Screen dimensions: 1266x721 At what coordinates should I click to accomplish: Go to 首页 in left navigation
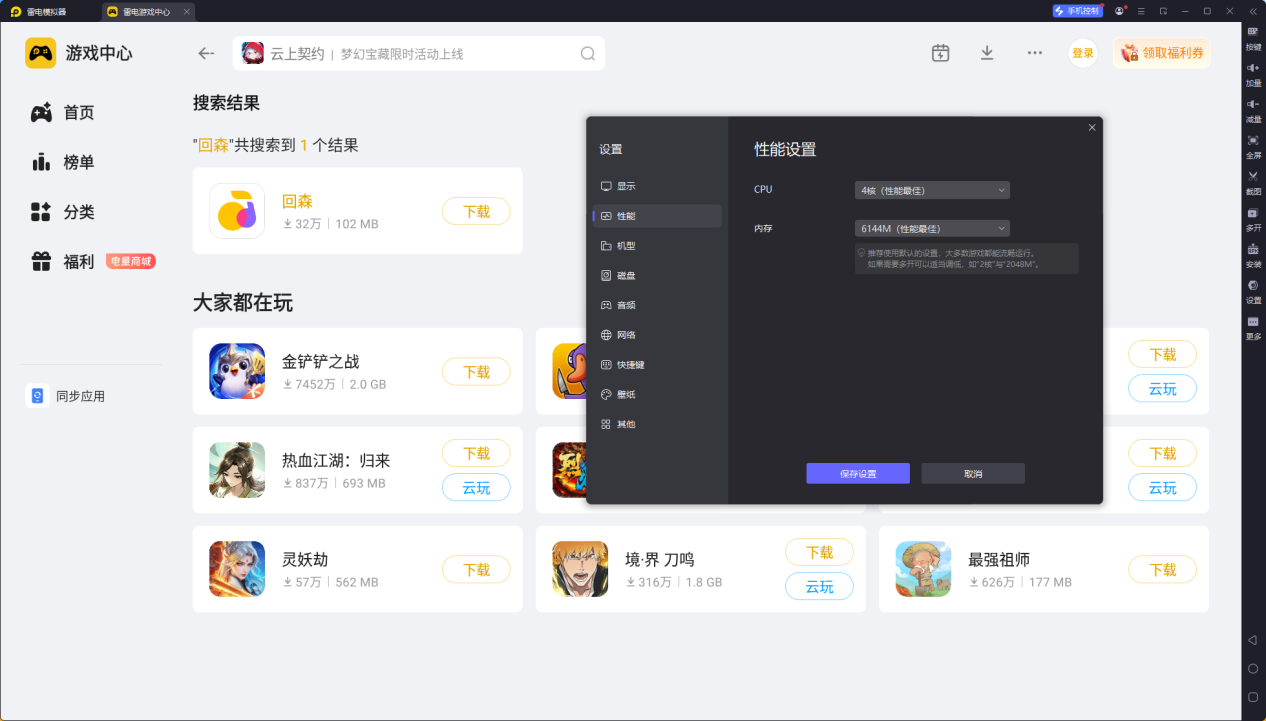[x=63, y=113]
